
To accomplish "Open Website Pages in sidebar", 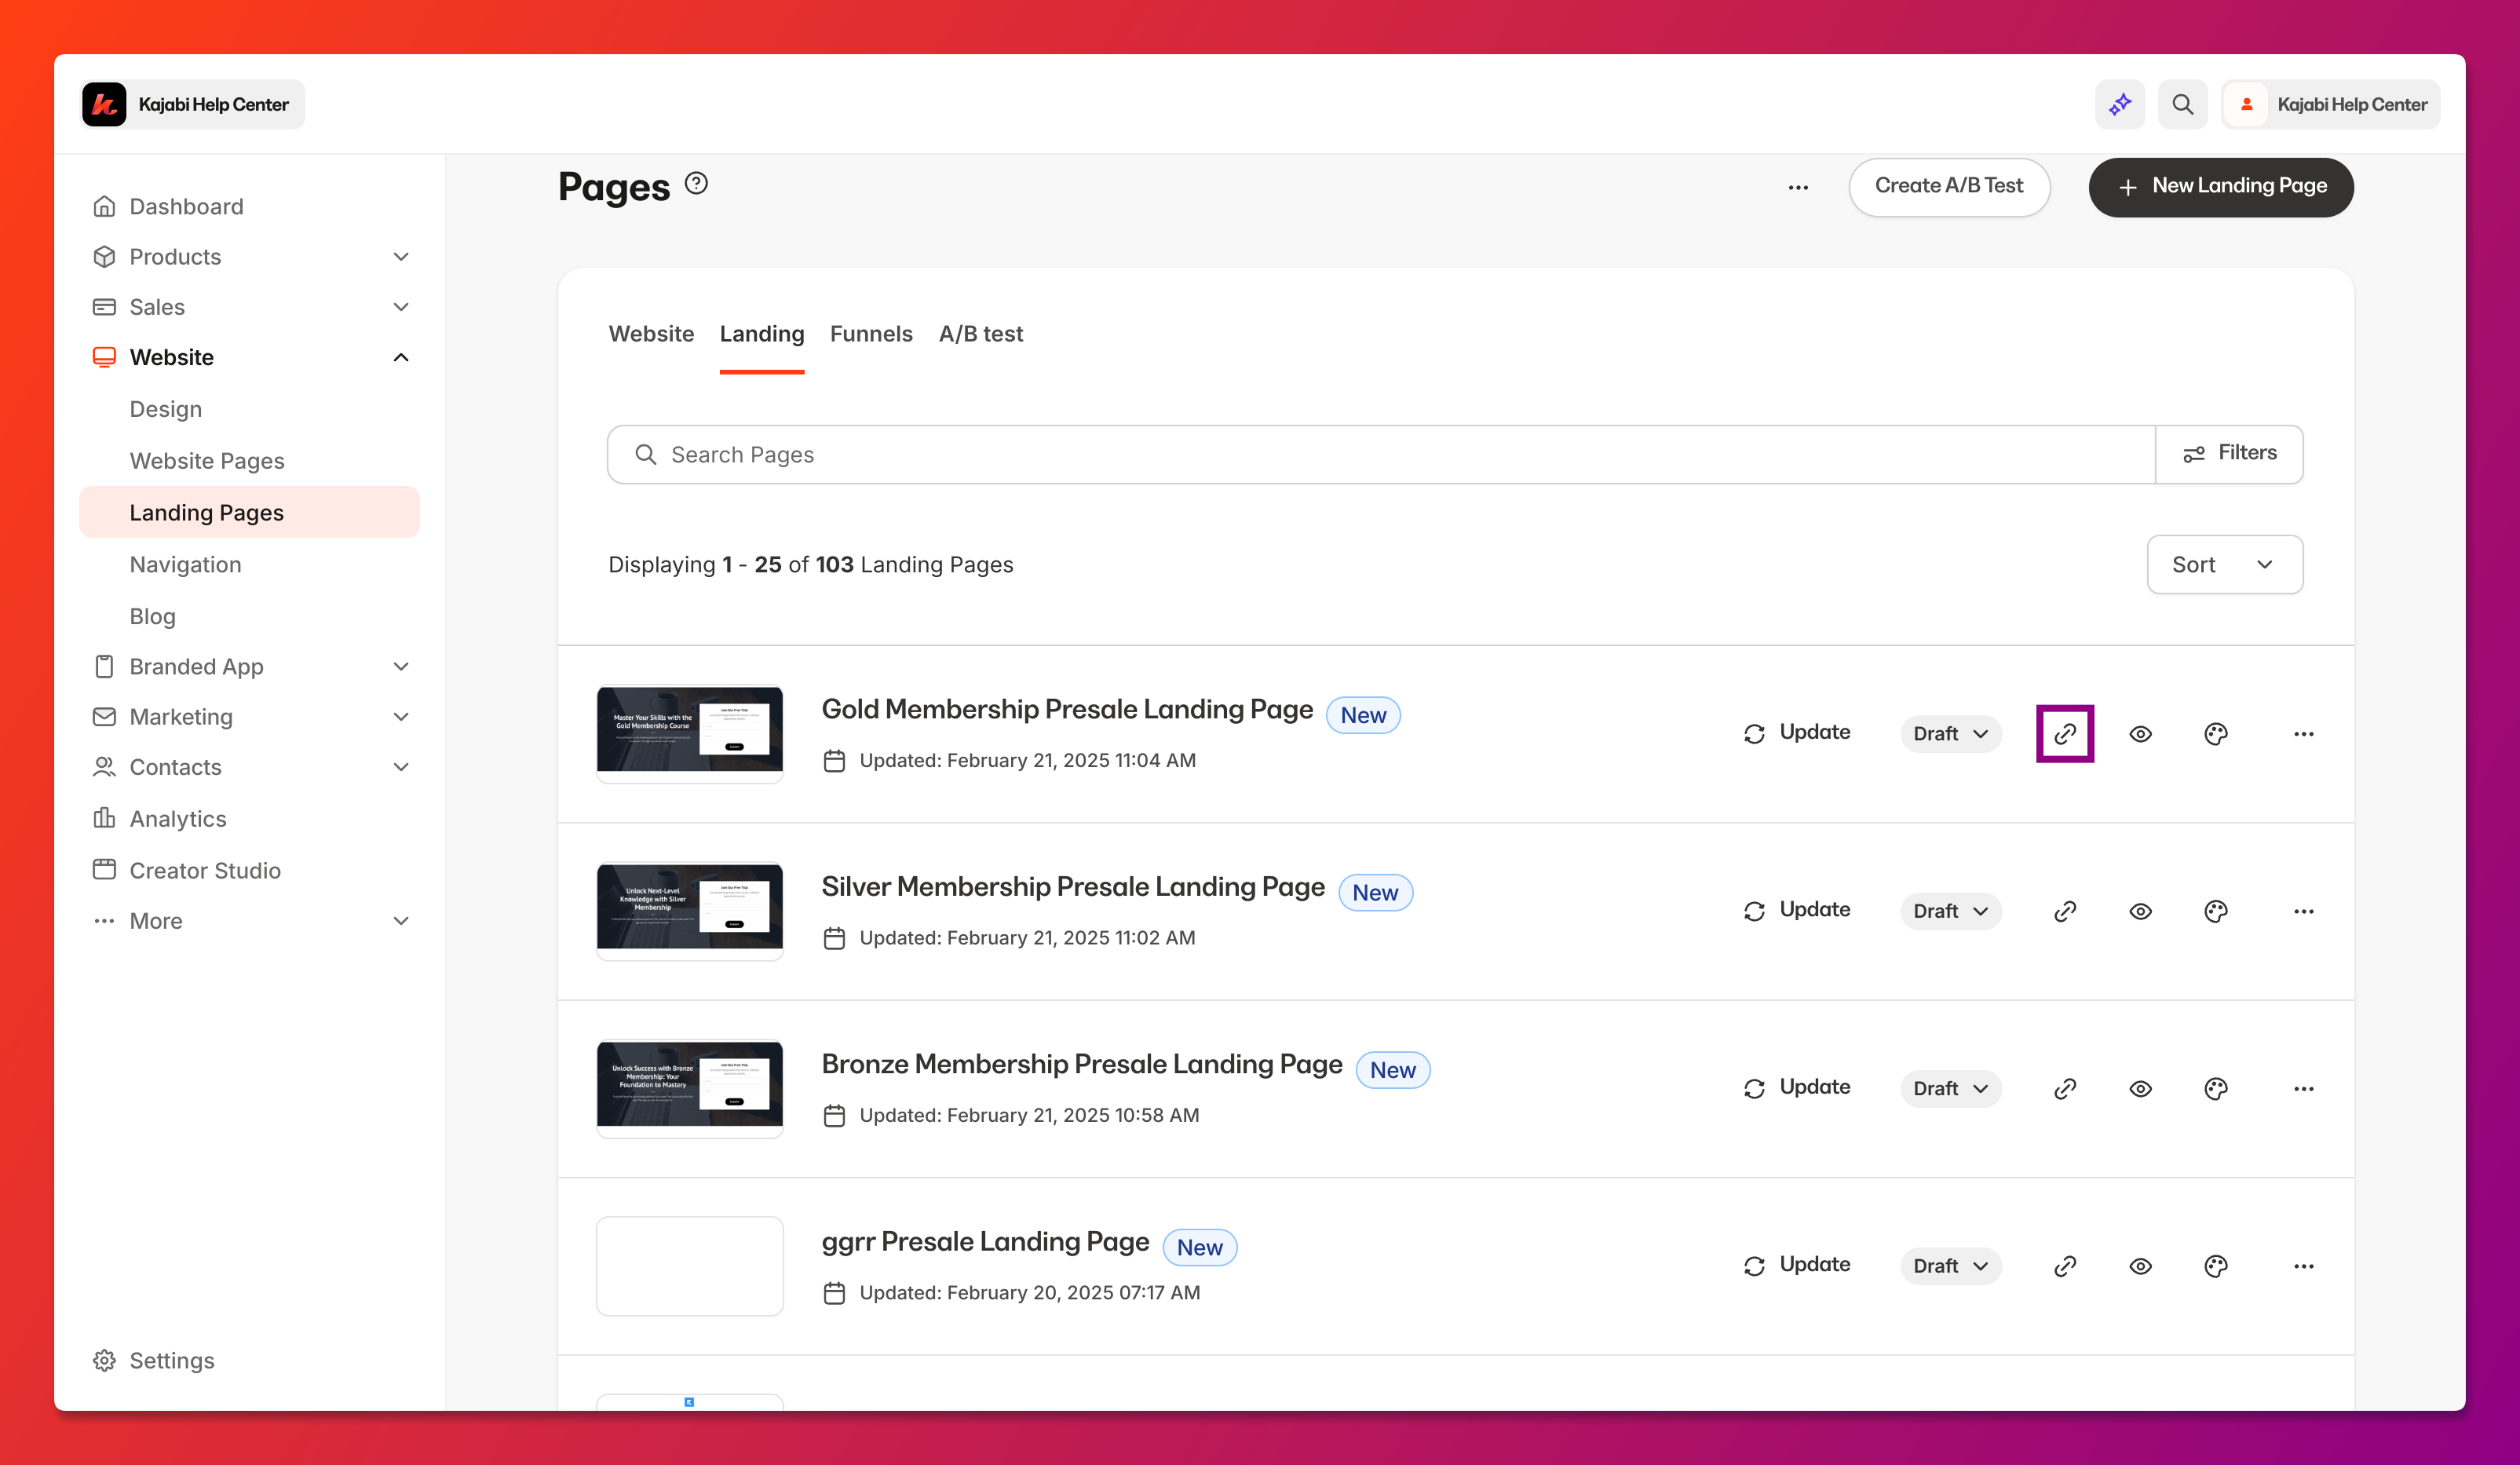I will (x=207, y=461).
